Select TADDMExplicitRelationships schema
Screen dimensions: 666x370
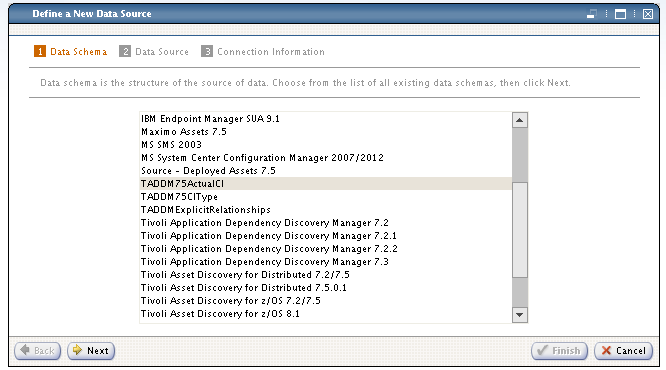[325, 210]
